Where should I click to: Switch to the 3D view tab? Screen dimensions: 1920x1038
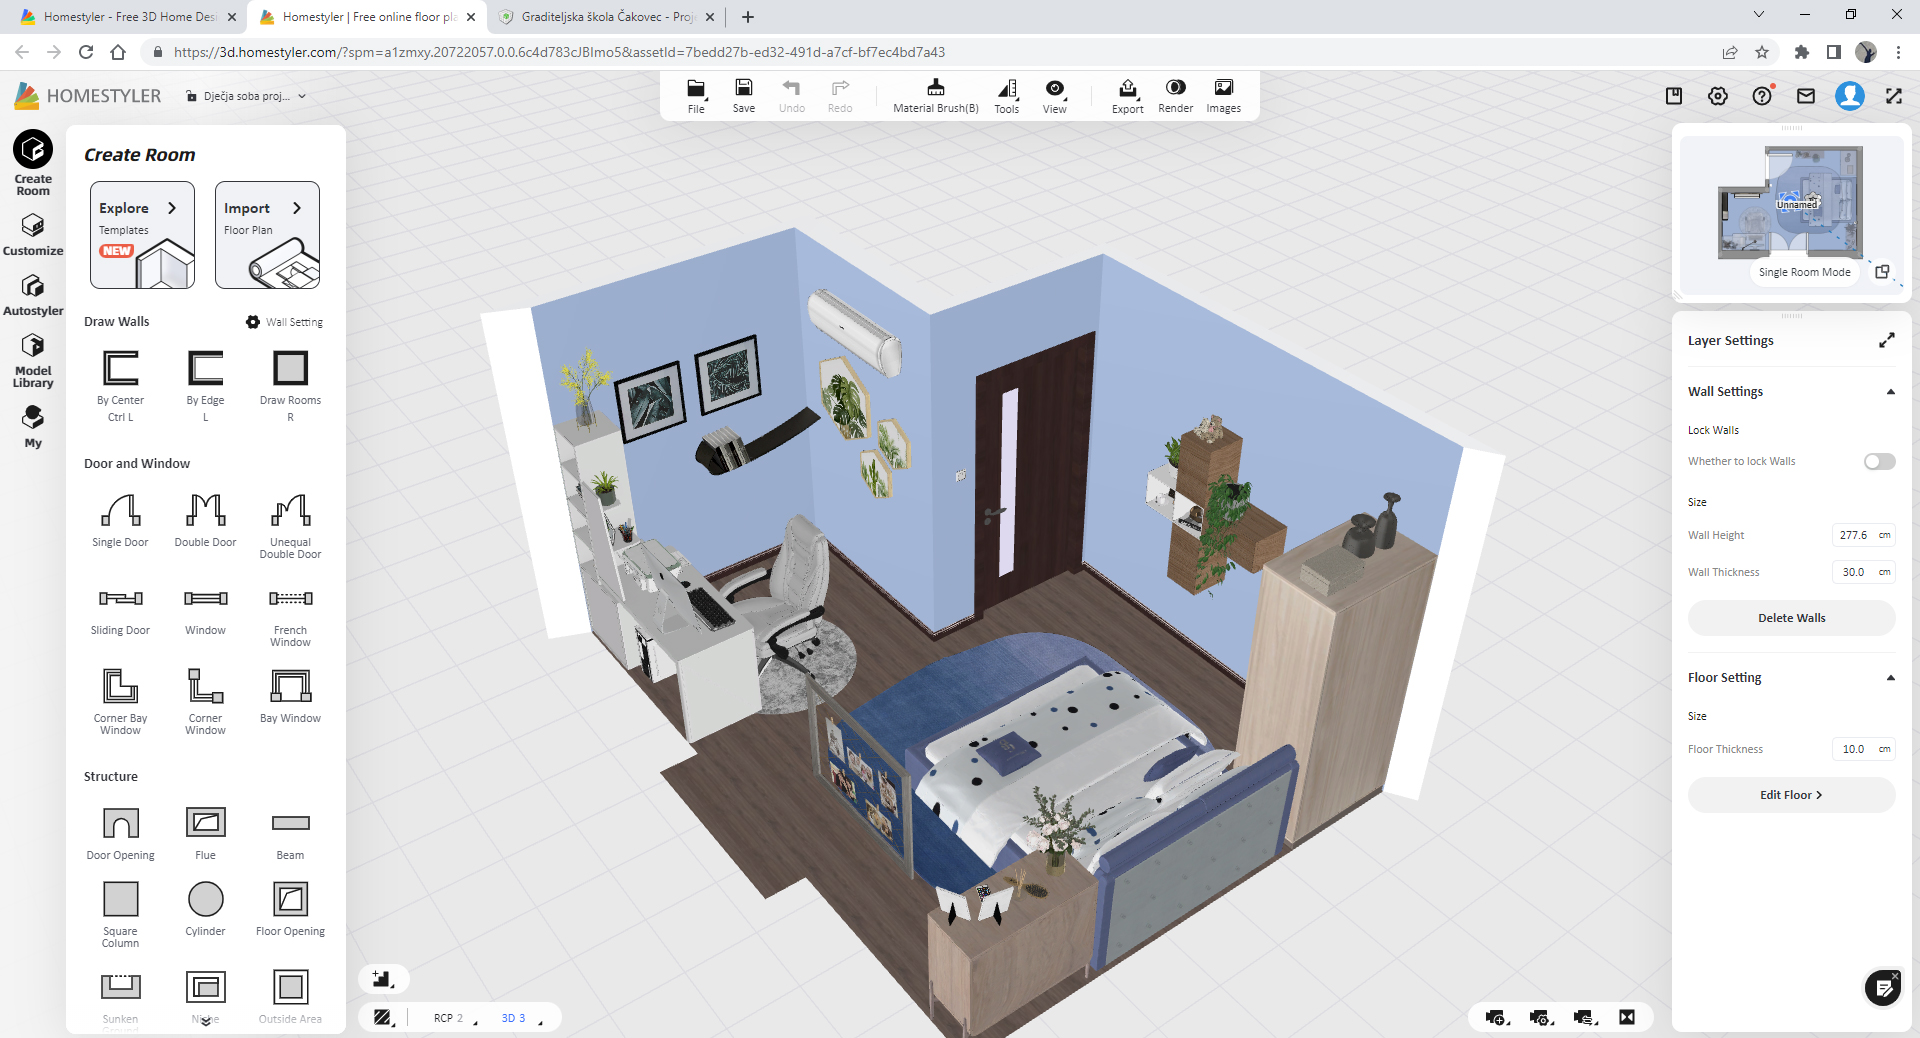coord(513,1018)
